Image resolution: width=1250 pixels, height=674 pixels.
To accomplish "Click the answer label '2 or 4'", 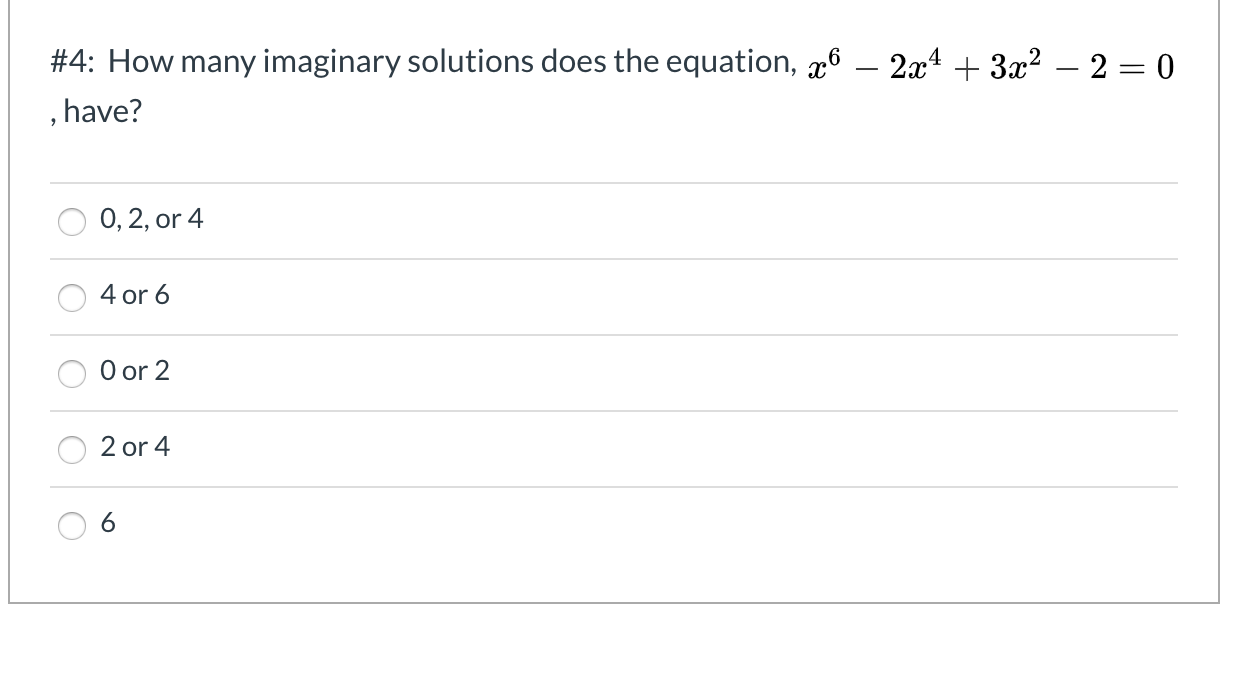I will (x=136, y=447).
